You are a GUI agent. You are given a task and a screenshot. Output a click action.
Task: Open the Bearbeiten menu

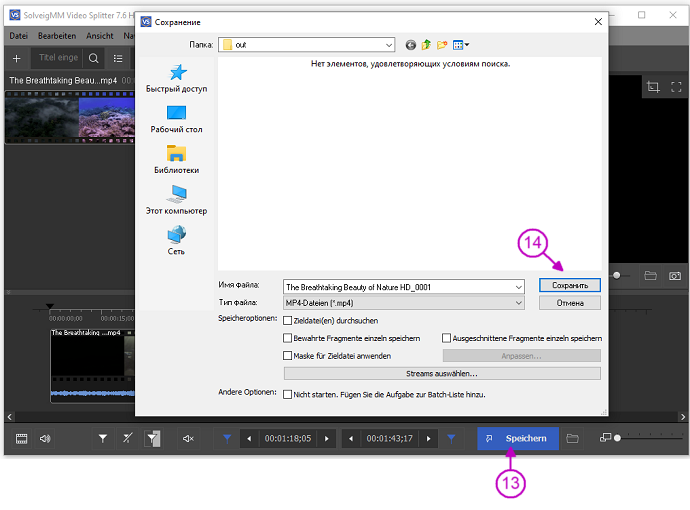(x=57, y=36)
